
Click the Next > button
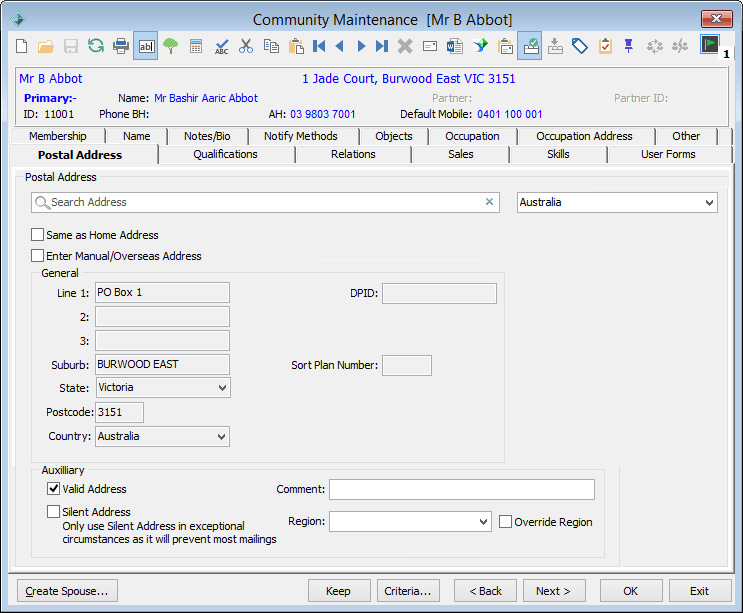coord(554,591)
